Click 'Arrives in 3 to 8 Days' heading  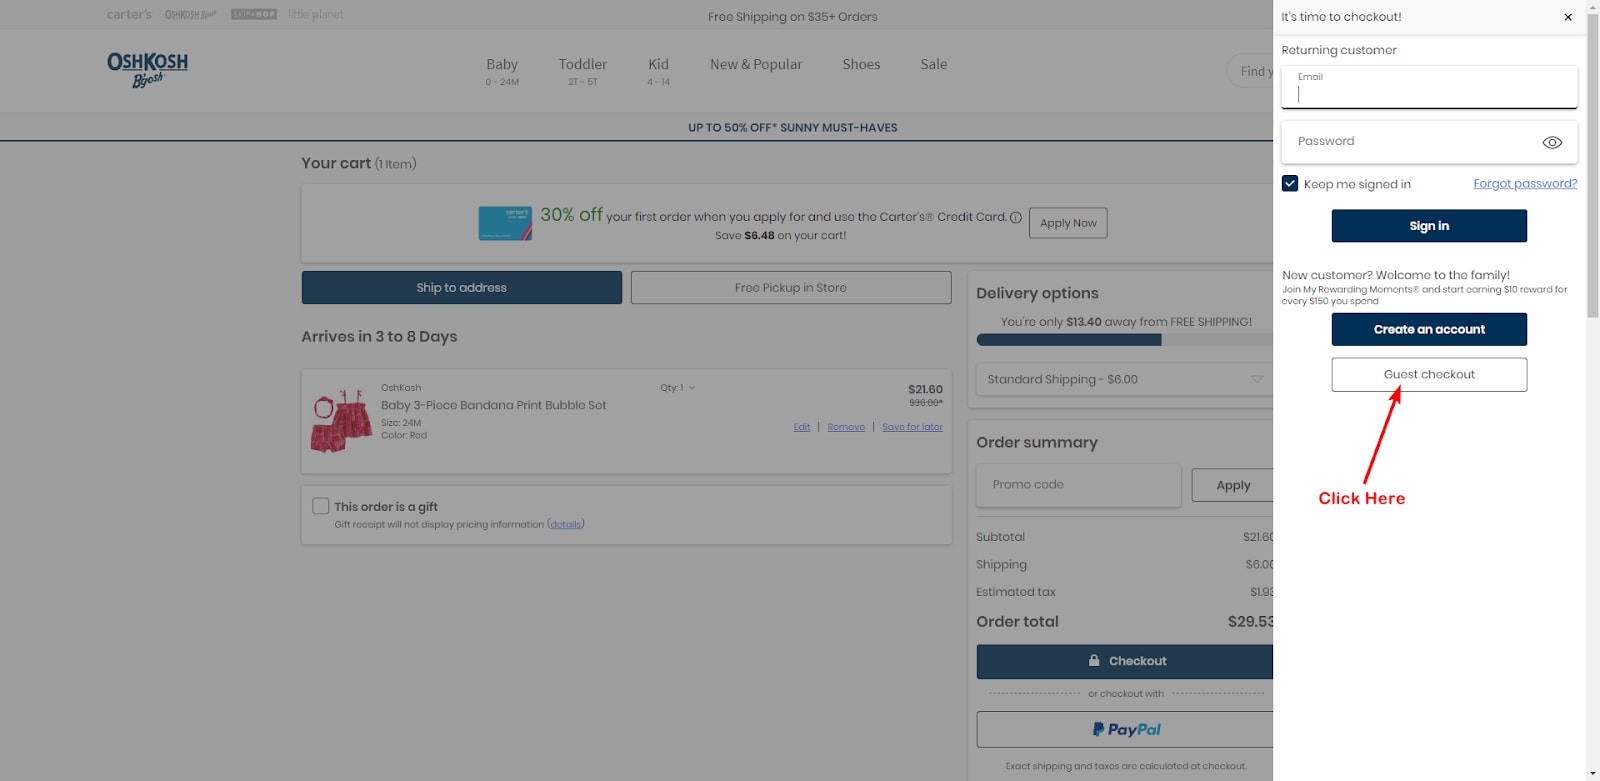click(x=379, y=337)
